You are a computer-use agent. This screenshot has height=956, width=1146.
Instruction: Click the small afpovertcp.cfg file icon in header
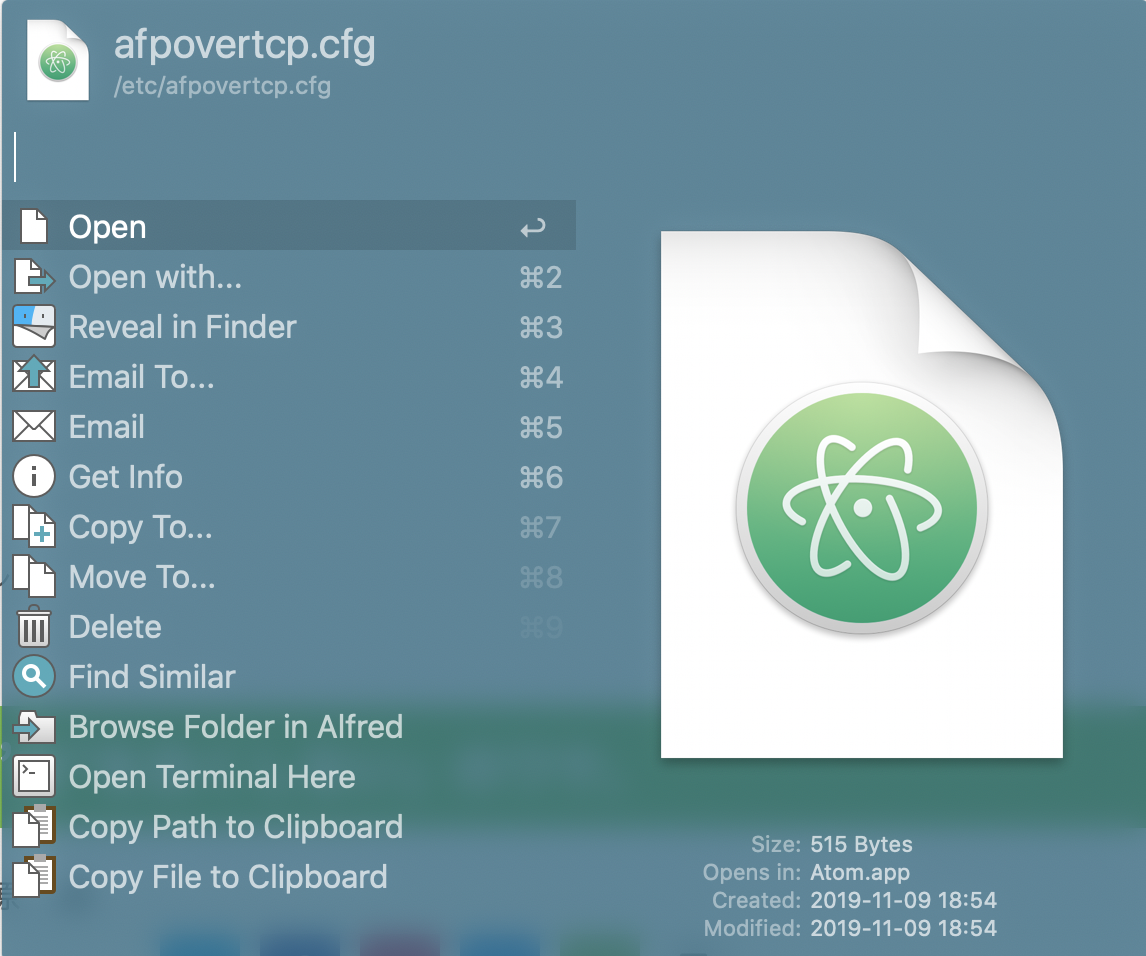pos(58,61)
